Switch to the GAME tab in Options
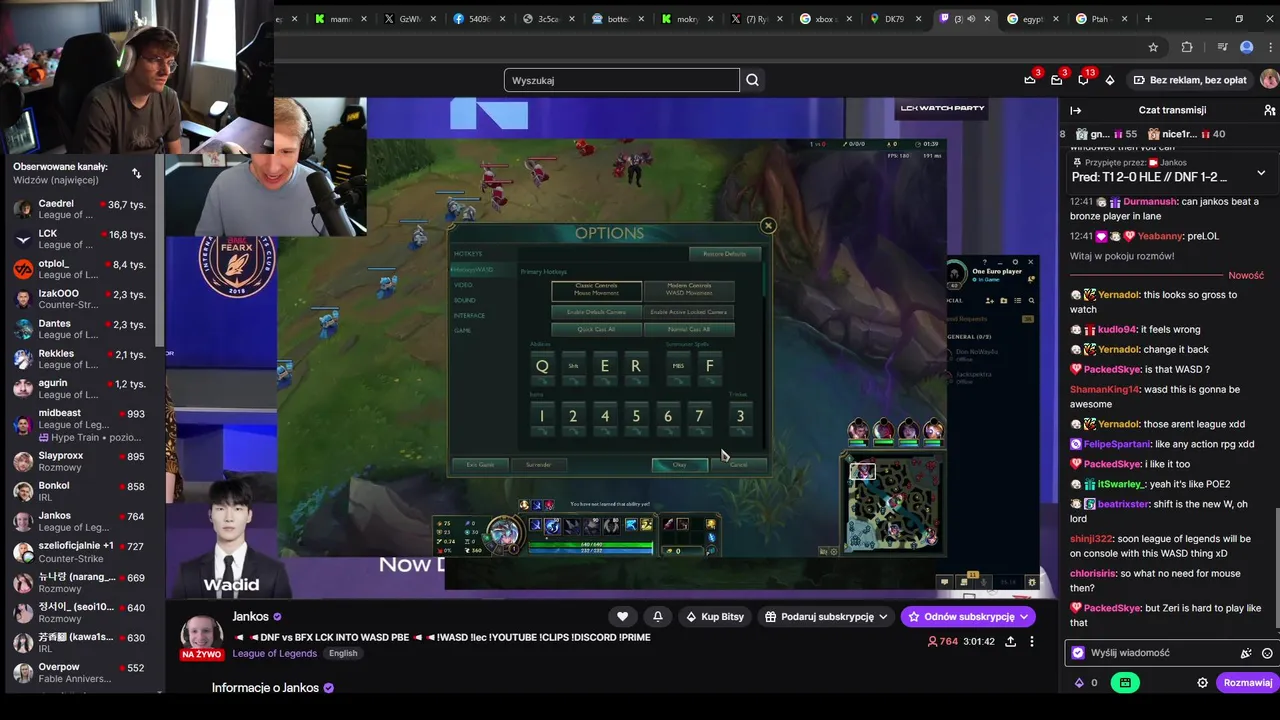Image resolution: width=1280 pixels, height=720 pixels. [x=462, y=330]
